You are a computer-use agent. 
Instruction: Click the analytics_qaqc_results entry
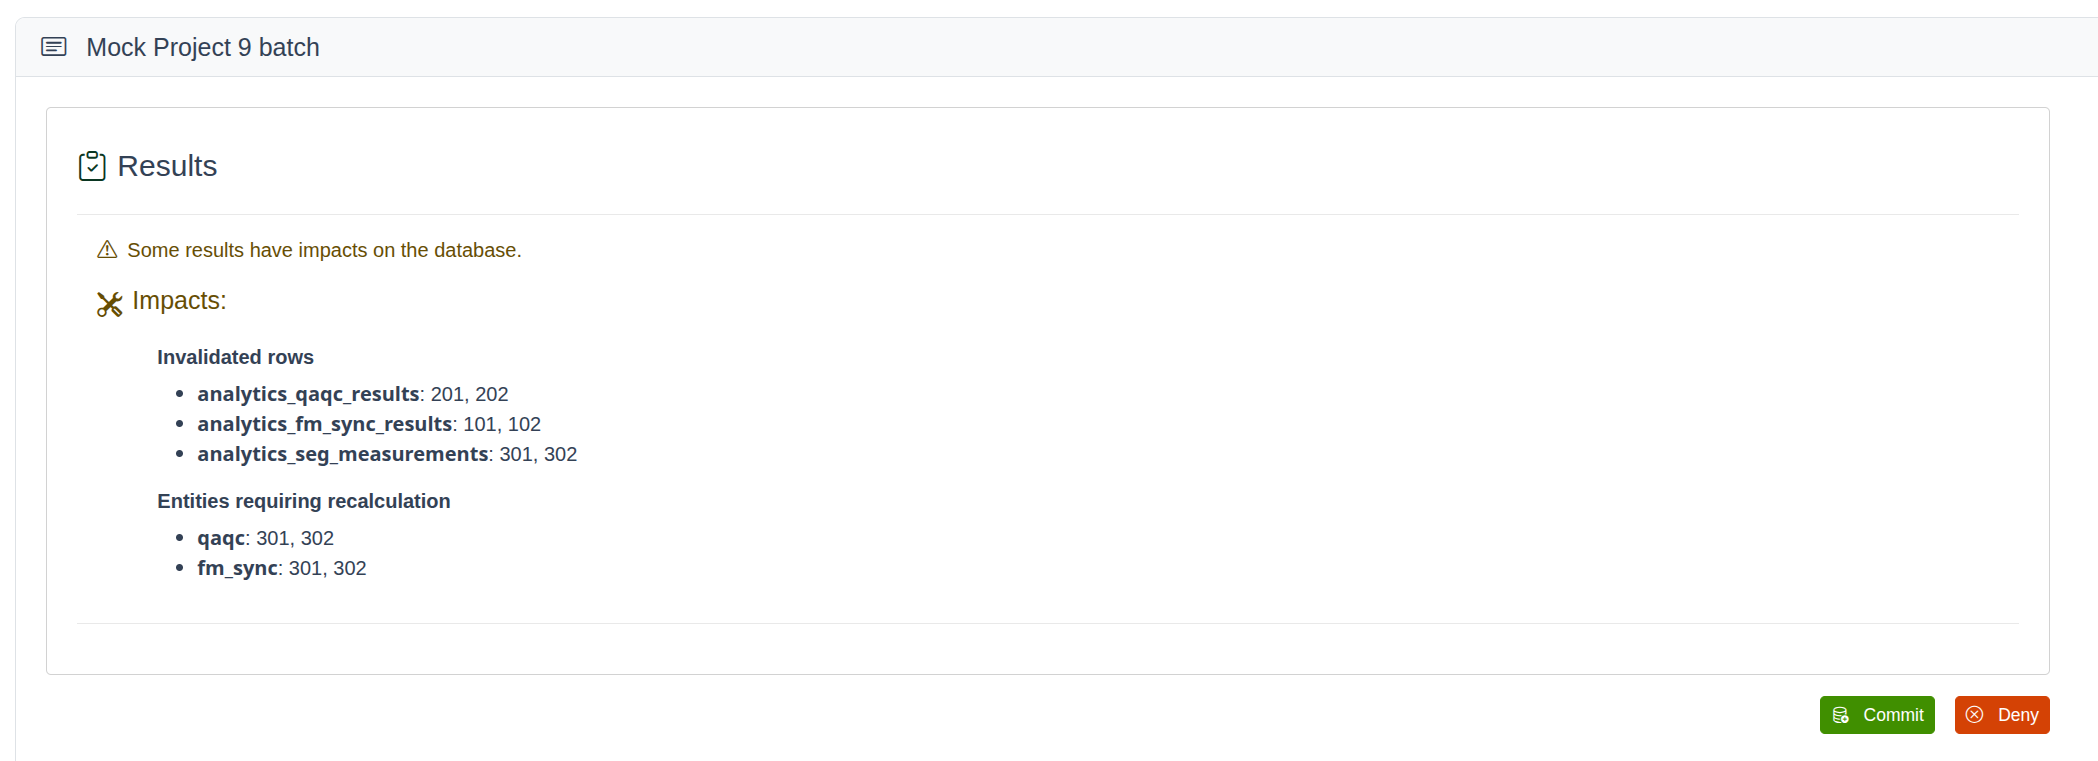click(353, 394)
